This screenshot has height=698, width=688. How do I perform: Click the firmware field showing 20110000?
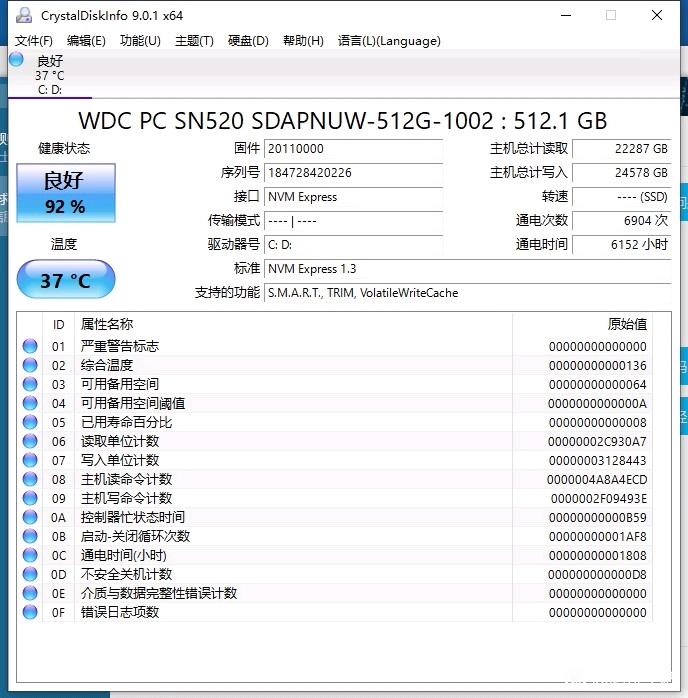[x=353, y=149]
